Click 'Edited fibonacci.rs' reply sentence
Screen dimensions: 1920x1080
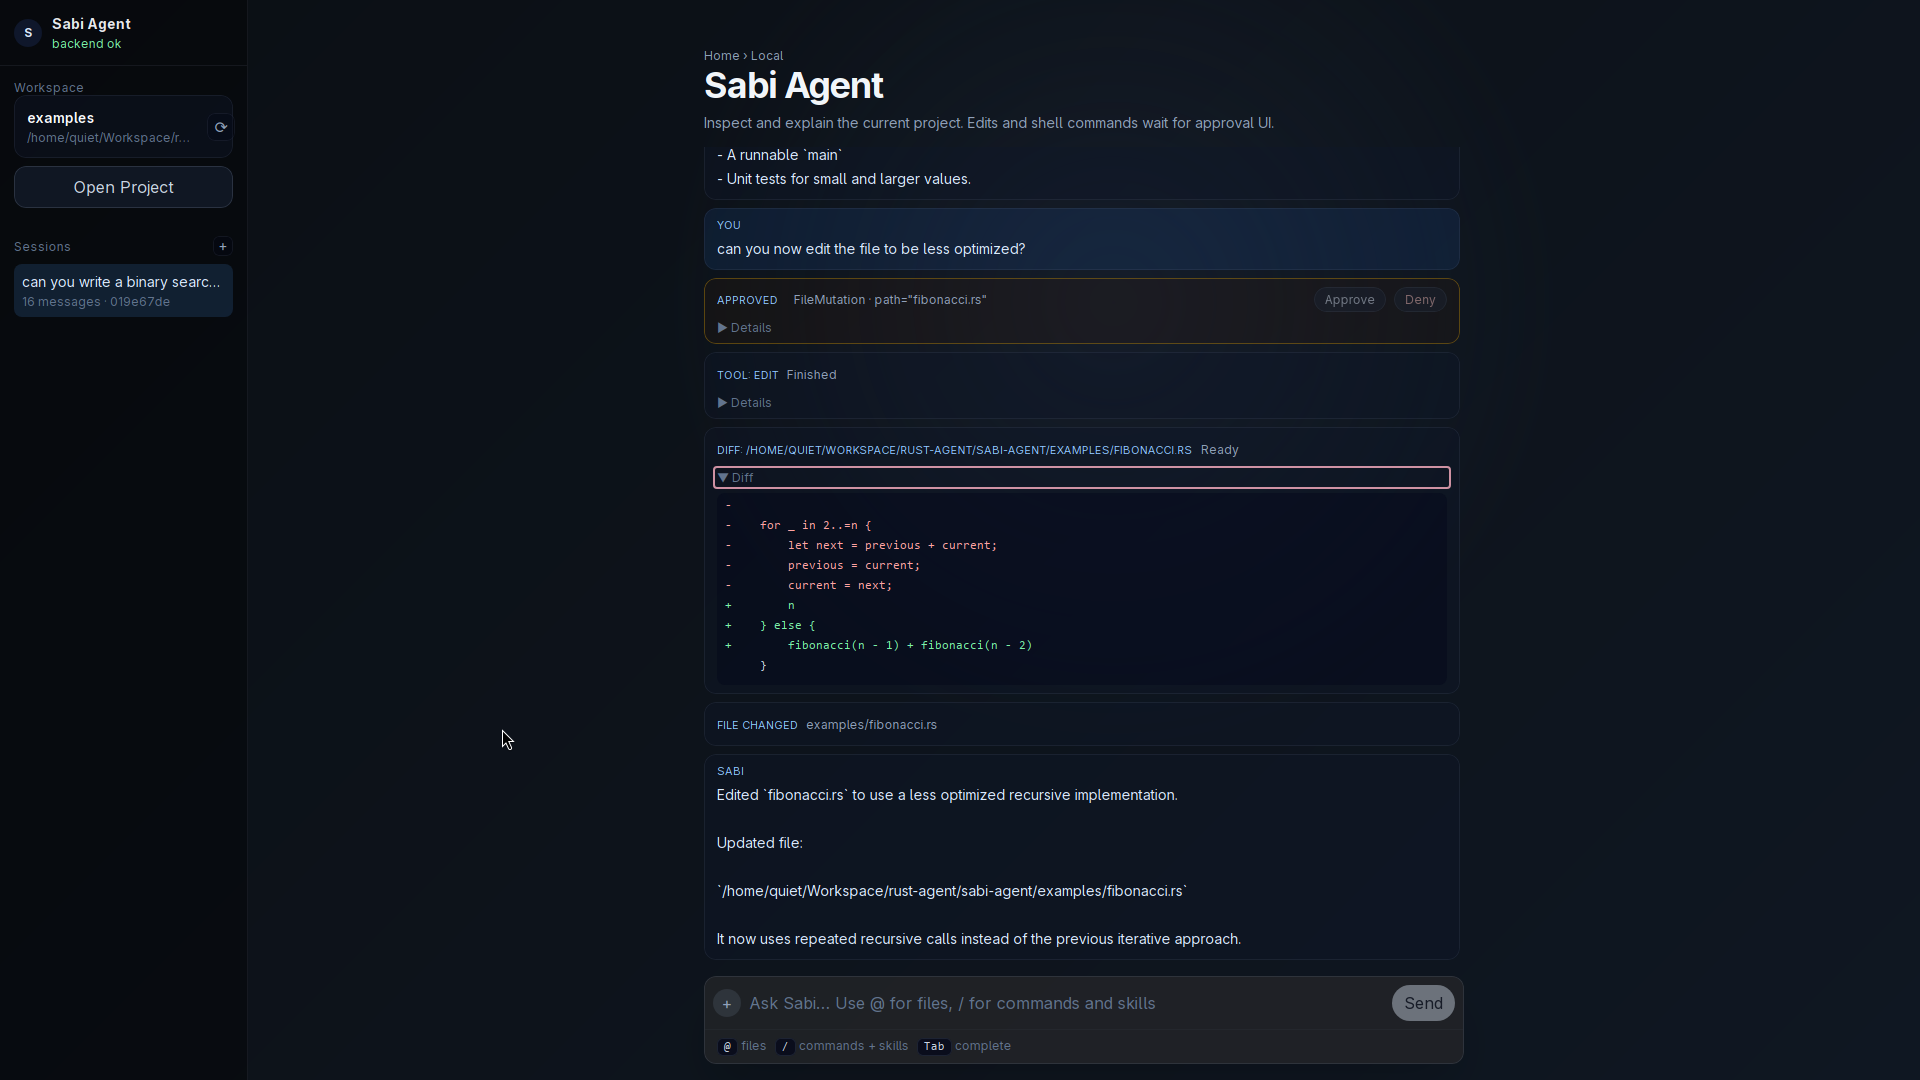pyautogui.click(x=946, y=795)
